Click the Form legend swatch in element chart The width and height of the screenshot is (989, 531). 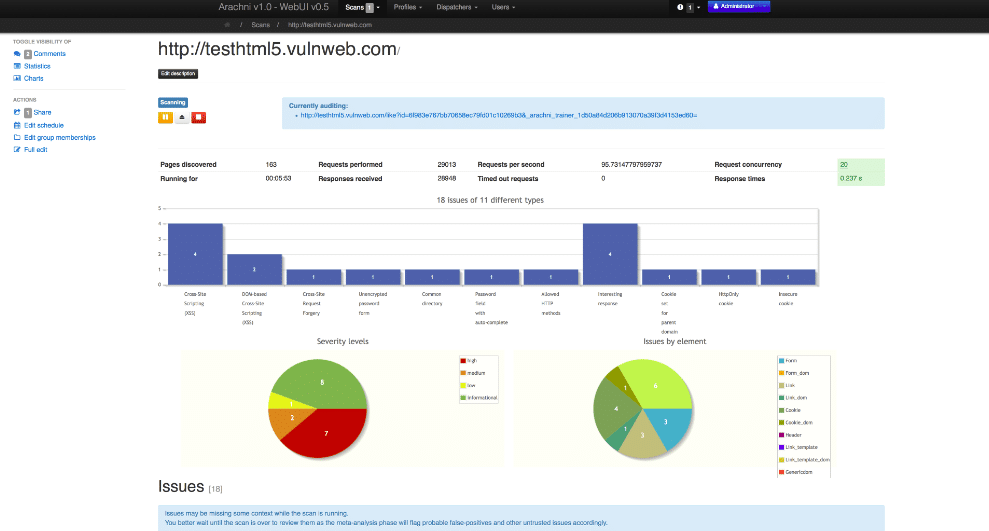click(x=781, y=361)
